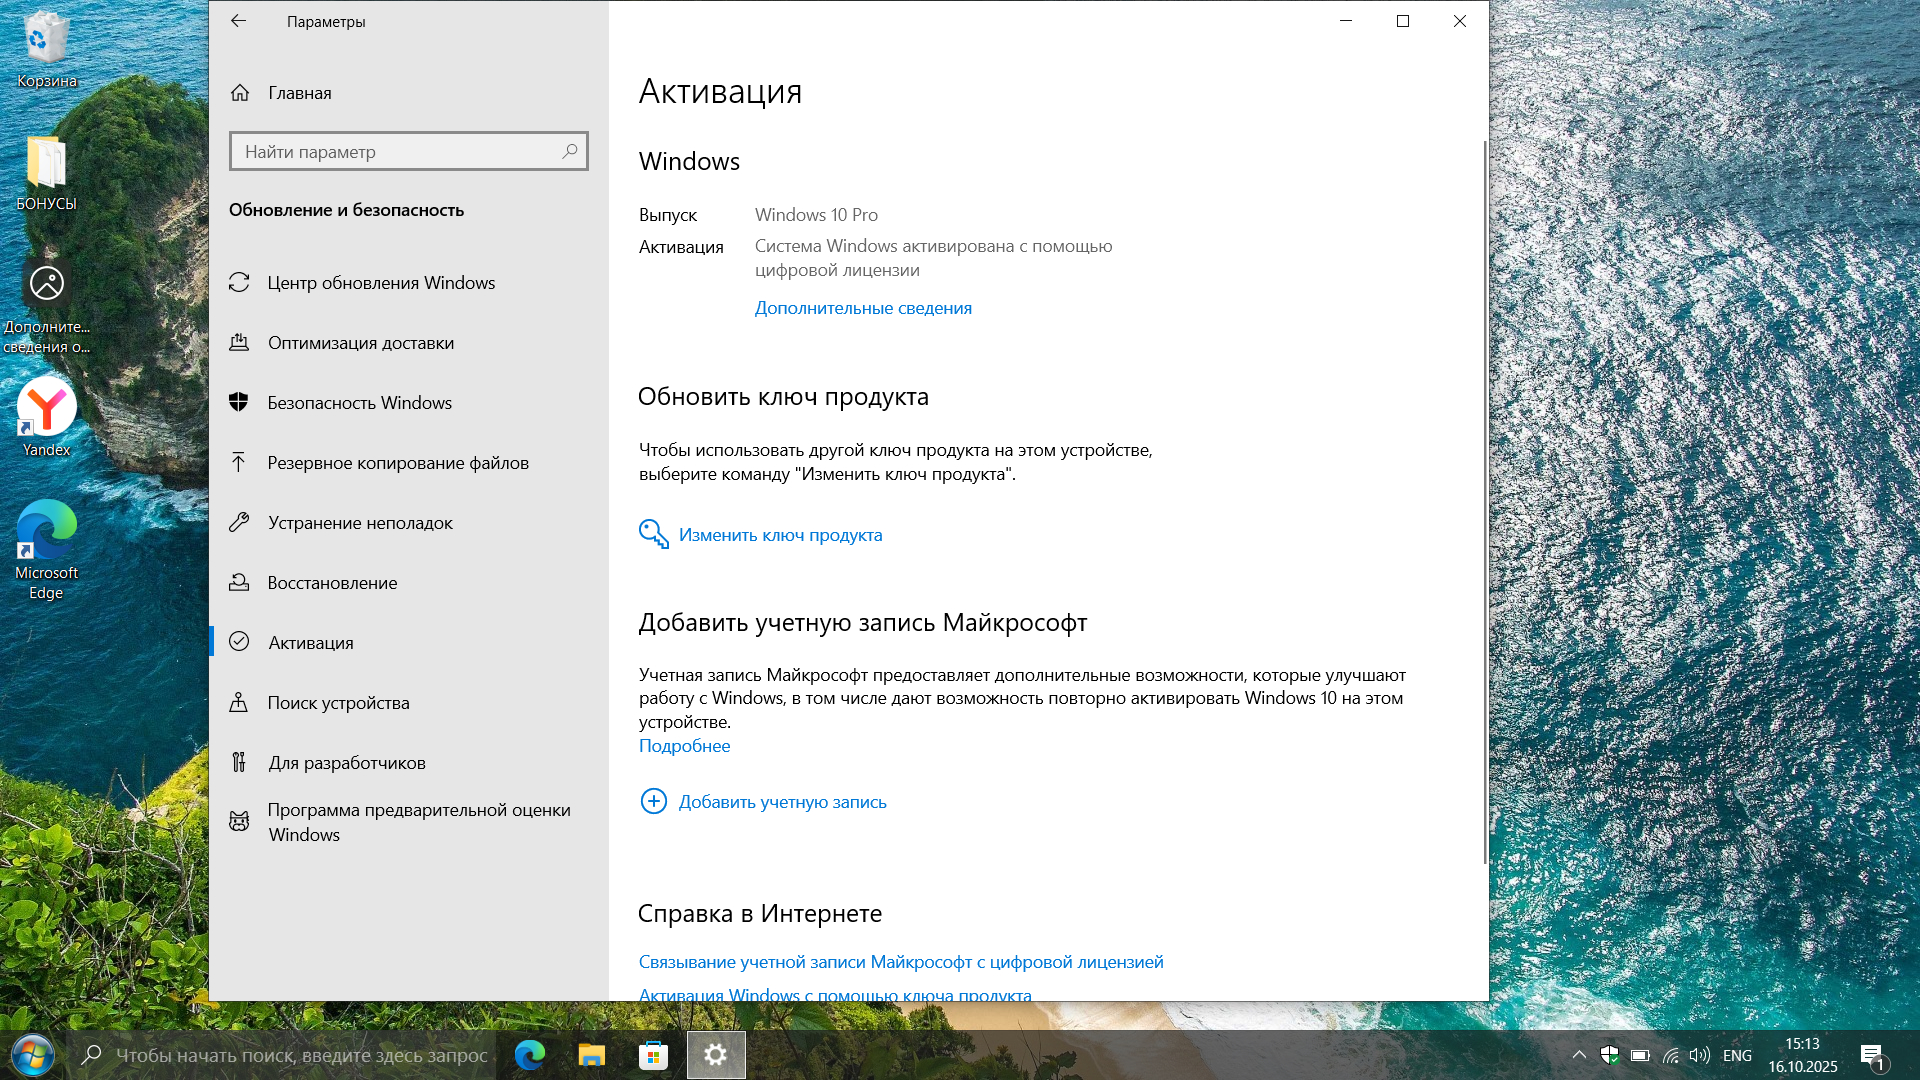
Task: Select Оптимизация доставки in the sidebar
Action: click(360, 343)
